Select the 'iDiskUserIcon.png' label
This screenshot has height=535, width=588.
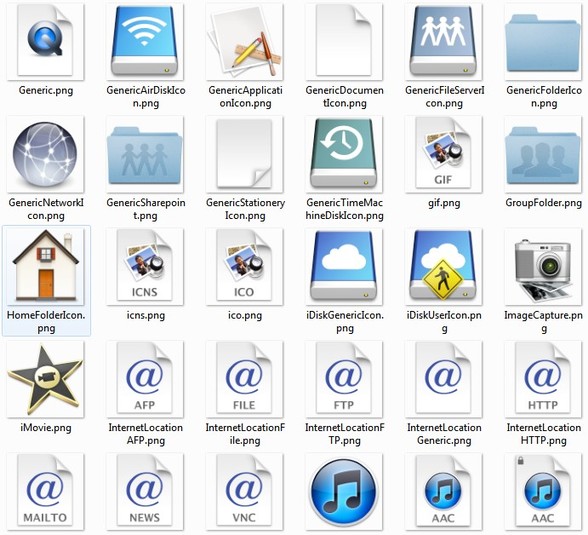(x=444, y=322)
